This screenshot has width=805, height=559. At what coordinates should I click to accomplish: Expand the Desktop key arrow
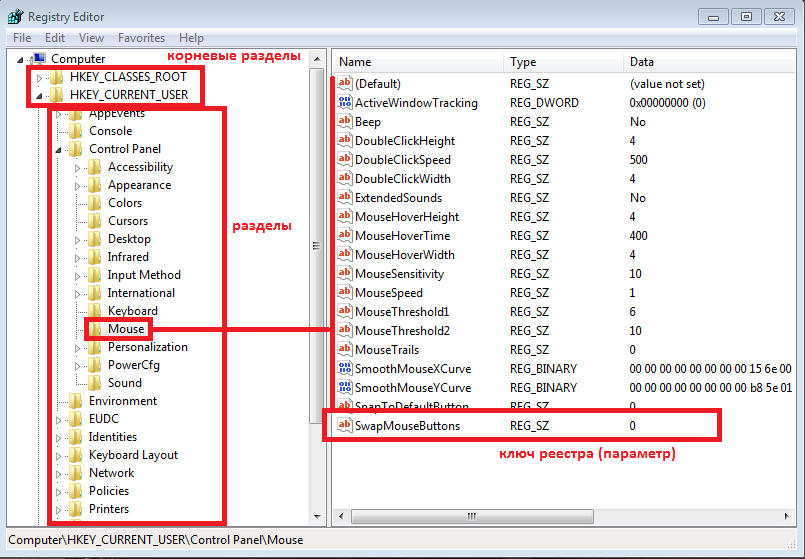tap(78, 240)
